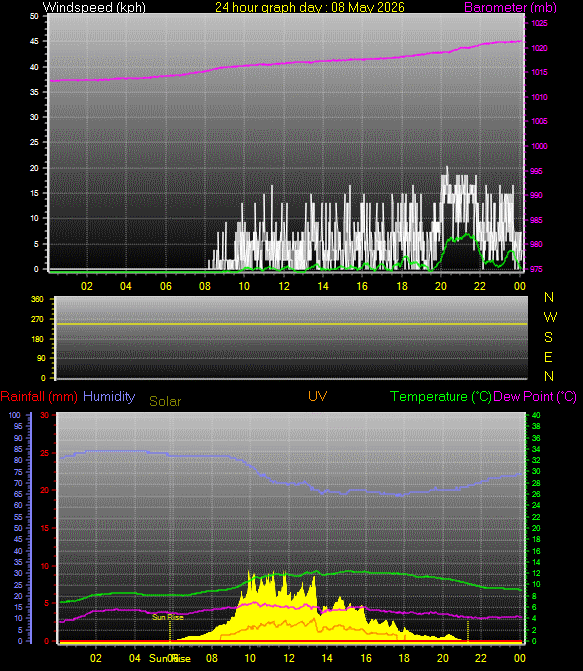Click the "E" compass letter
Image resolution: width=583 pixels, height=671 pixels.
tap(548, 357)
